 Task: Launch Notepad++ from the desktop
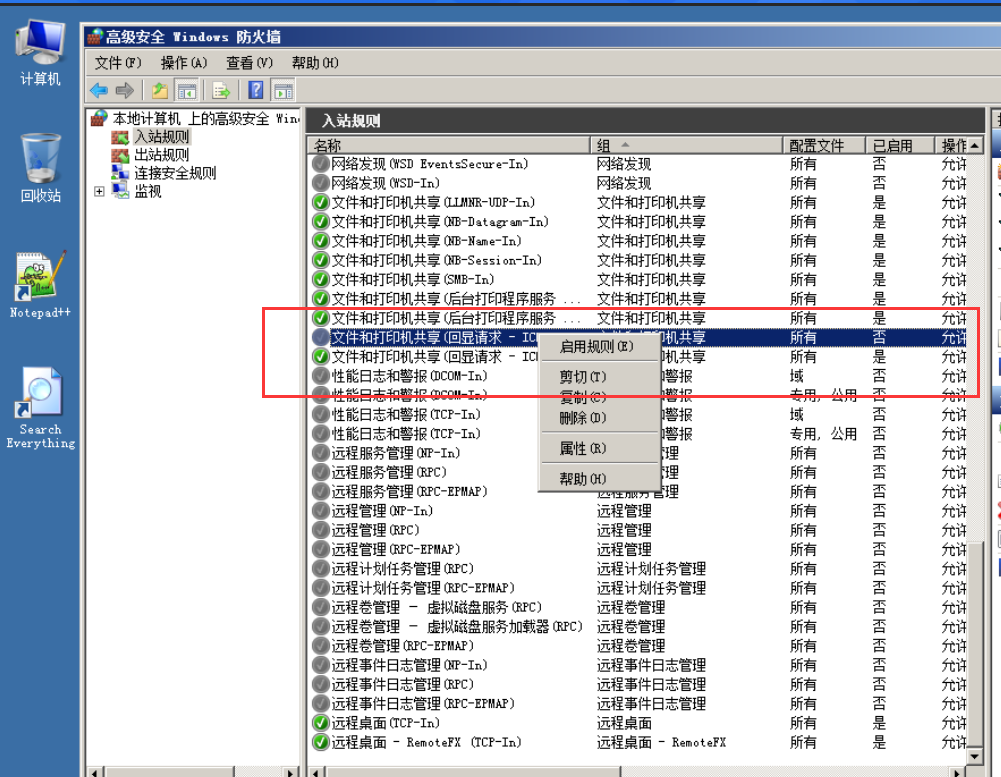pyautogui.click(x=40, y=285)
